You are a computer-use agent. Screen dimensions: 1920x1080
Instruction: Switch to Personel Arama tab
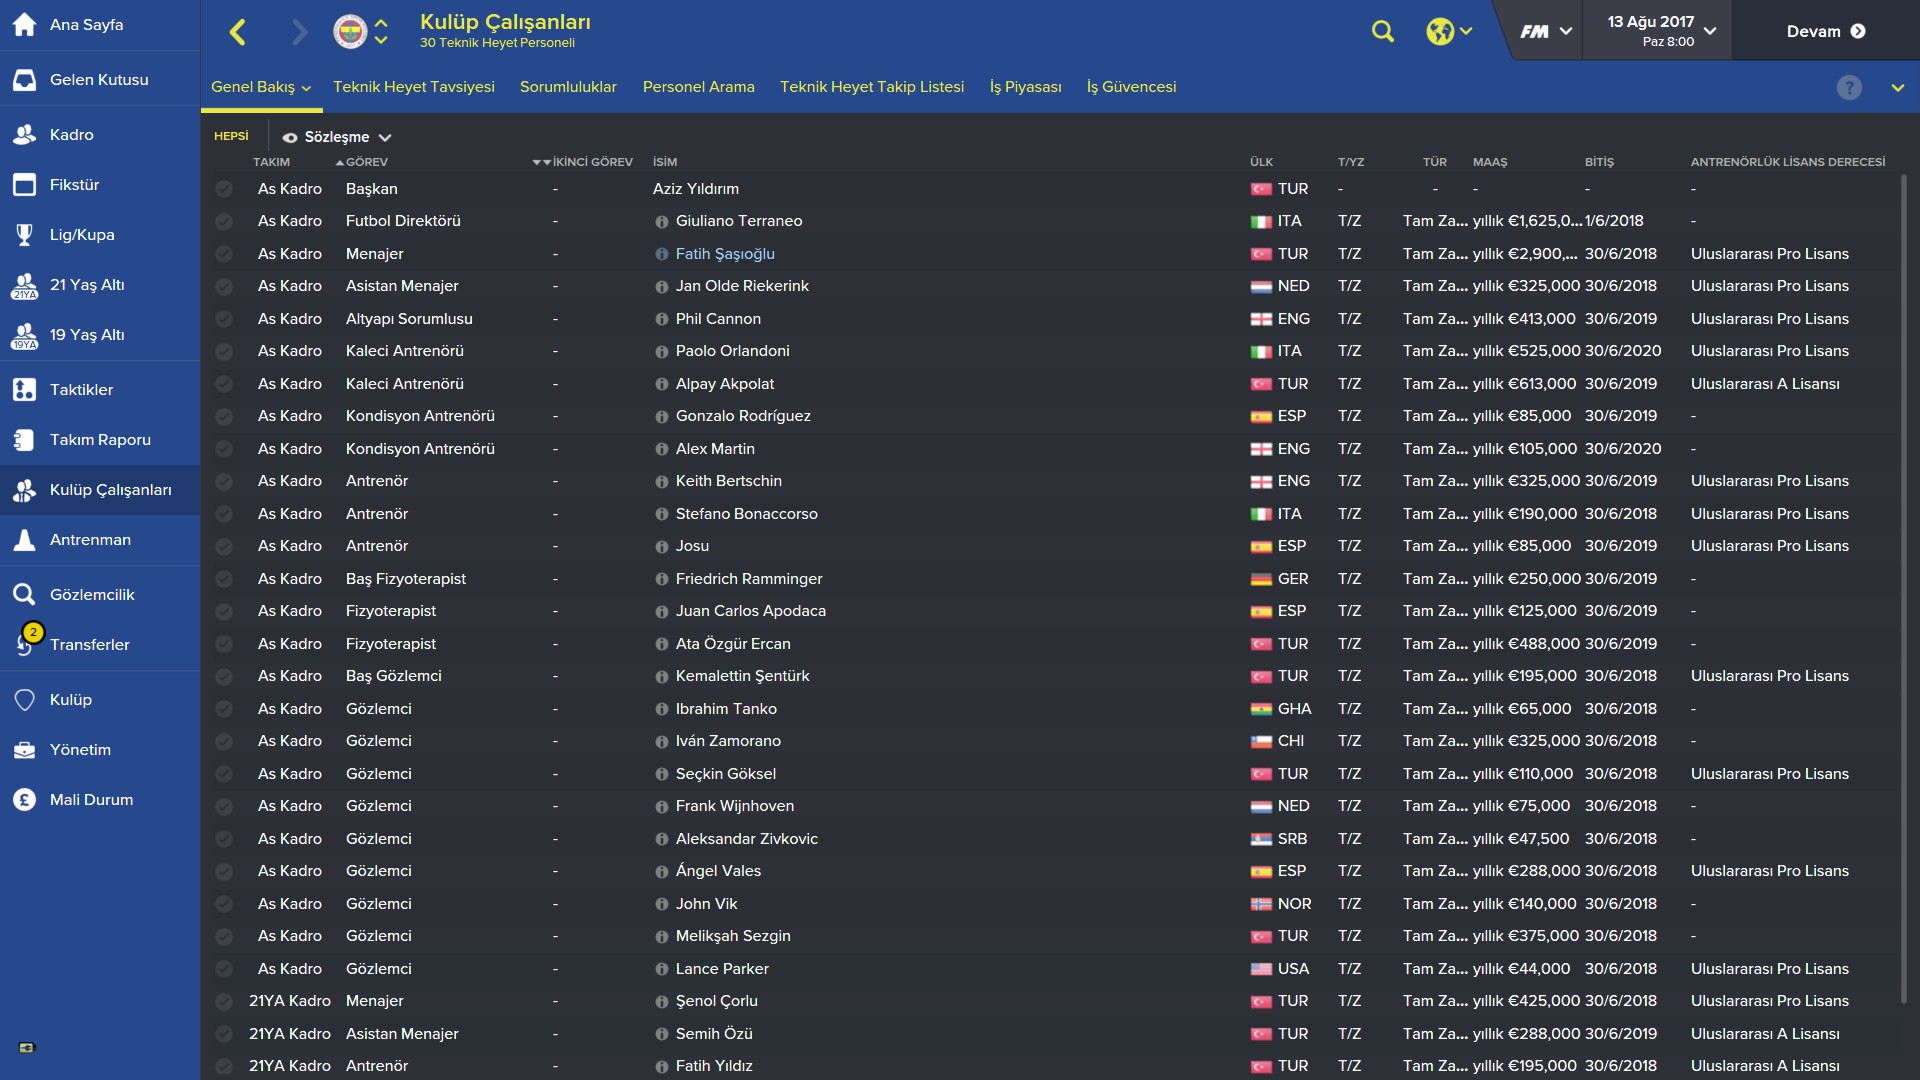coord(698,87)
